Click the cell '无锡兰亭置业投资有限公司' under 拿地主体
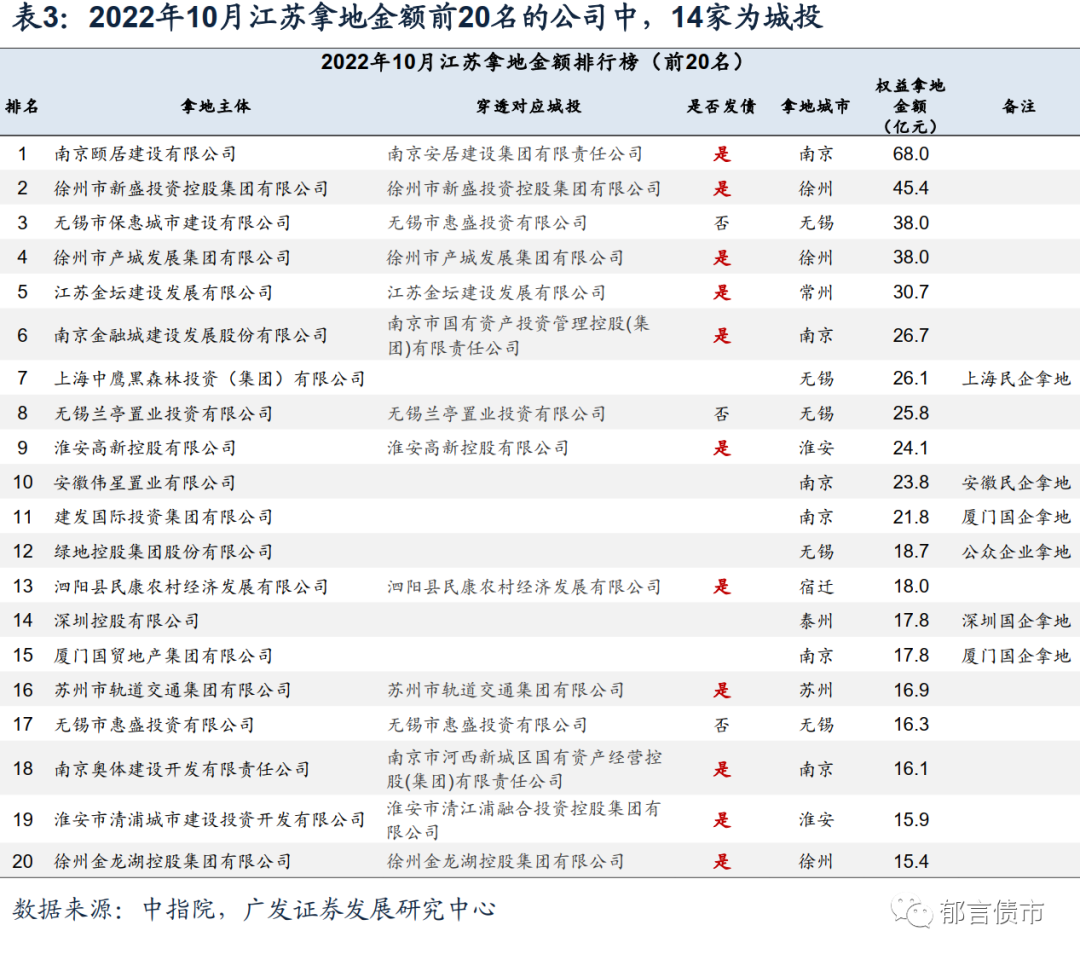 [x=164, y=413]
